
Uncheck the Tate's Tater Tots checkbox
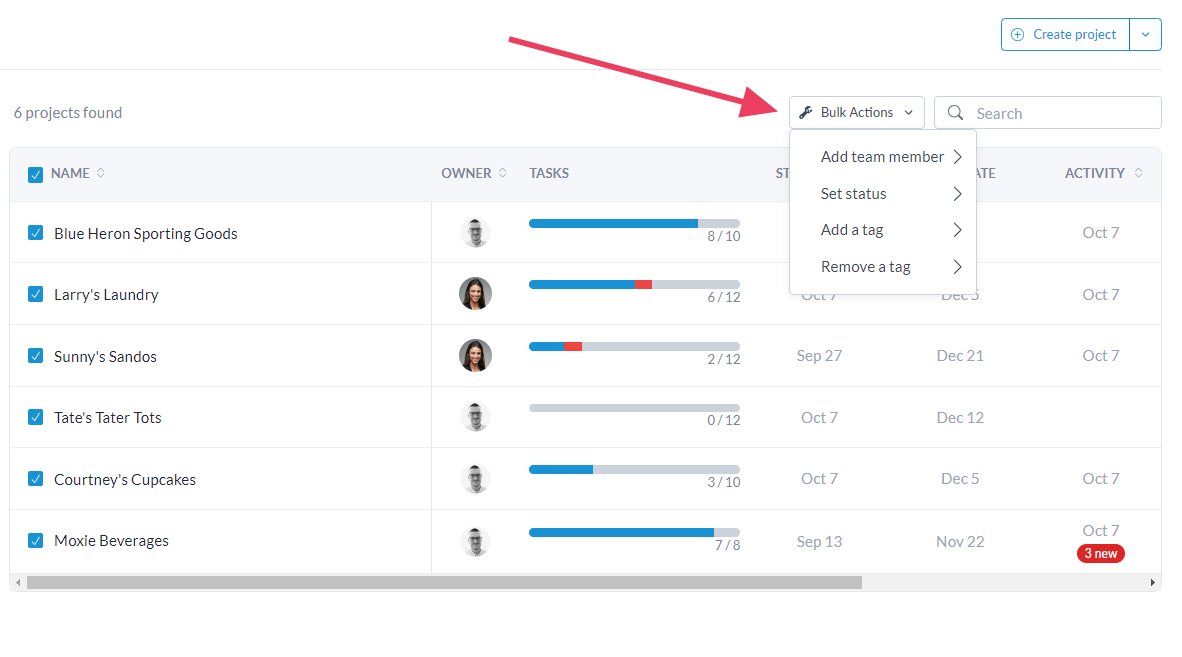[36, 417]
